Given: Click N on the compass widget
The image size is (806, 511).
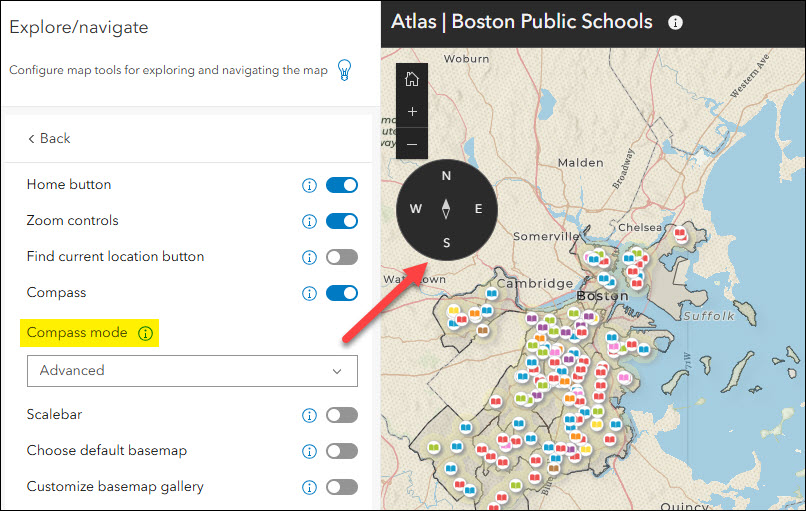Looking at the screenshot, I should tap(446, 176).
